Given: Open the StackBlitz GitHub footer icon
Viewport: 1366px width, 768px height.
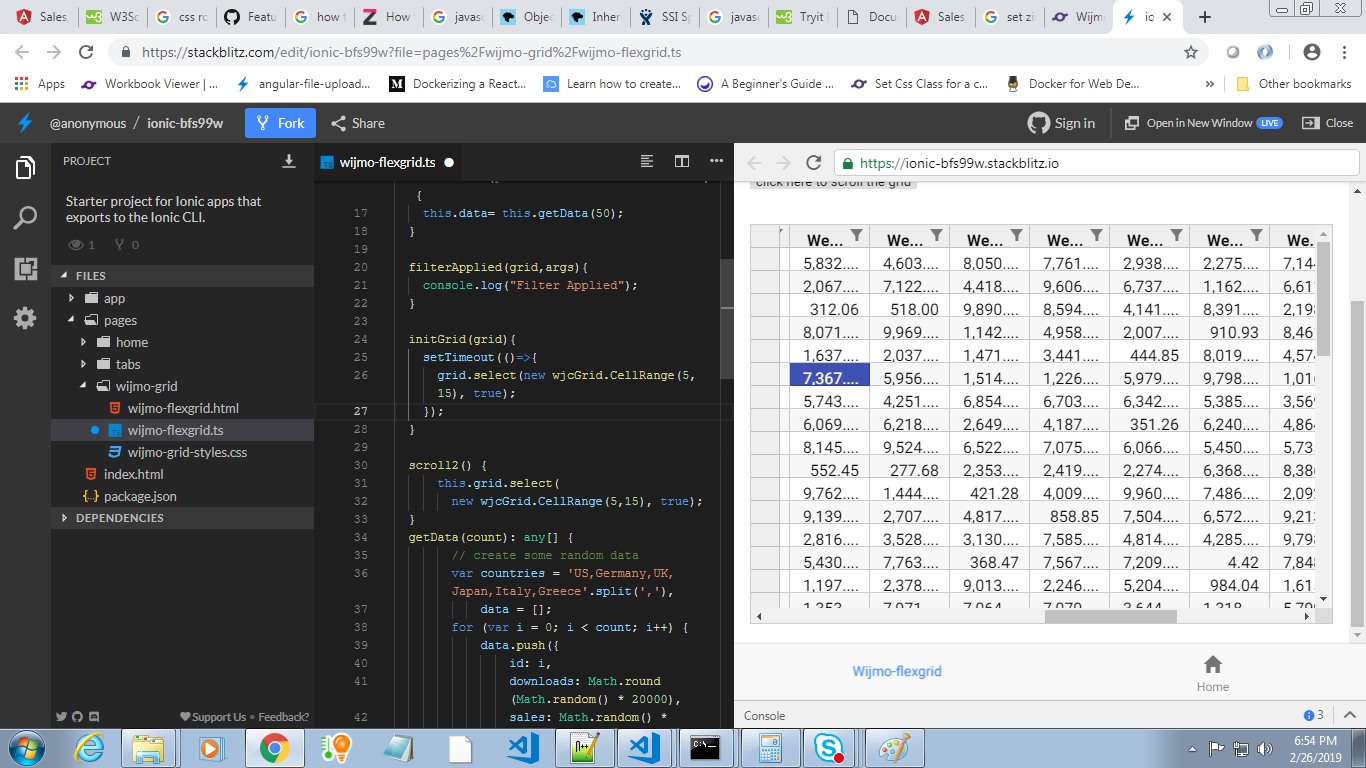Looking at the screenshot, I should click(x=78, y=717).
